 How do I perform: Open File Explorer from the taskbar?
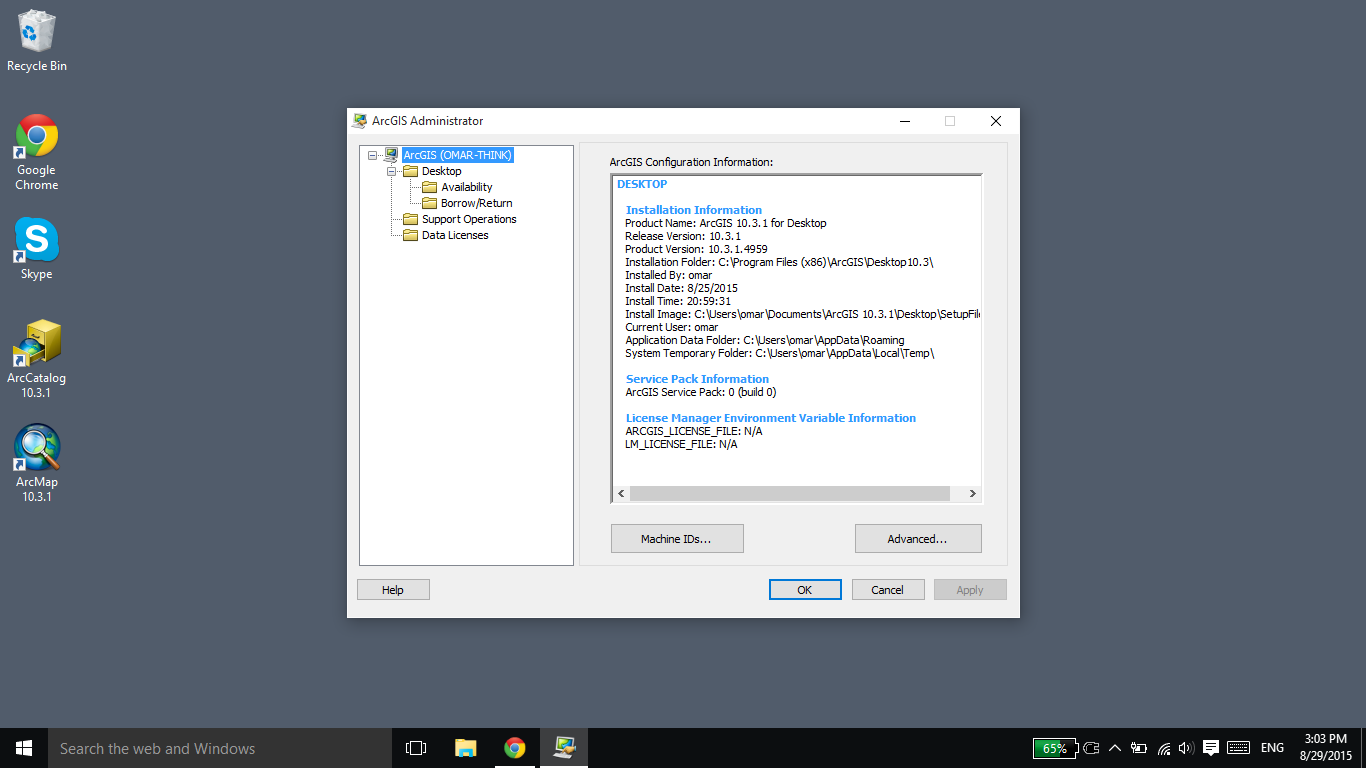pyautogui.click(x=465, y=748)
